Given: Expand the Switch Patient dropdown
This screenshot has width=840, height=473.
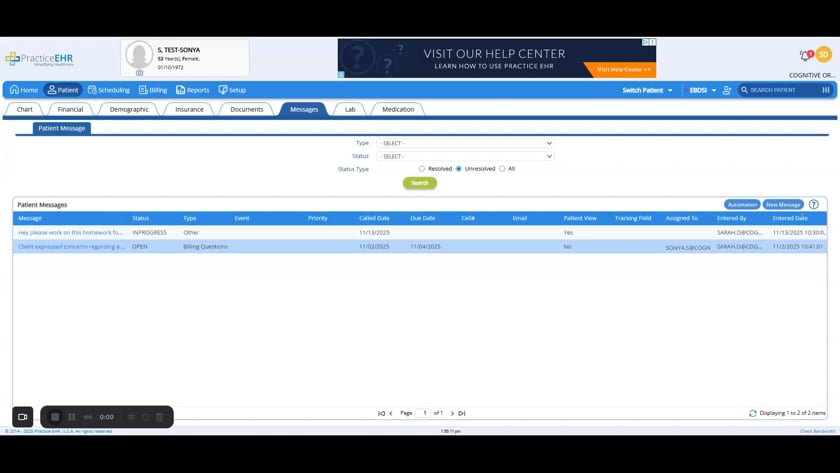Looking at the screenshot, I should (x=647, y=90).
